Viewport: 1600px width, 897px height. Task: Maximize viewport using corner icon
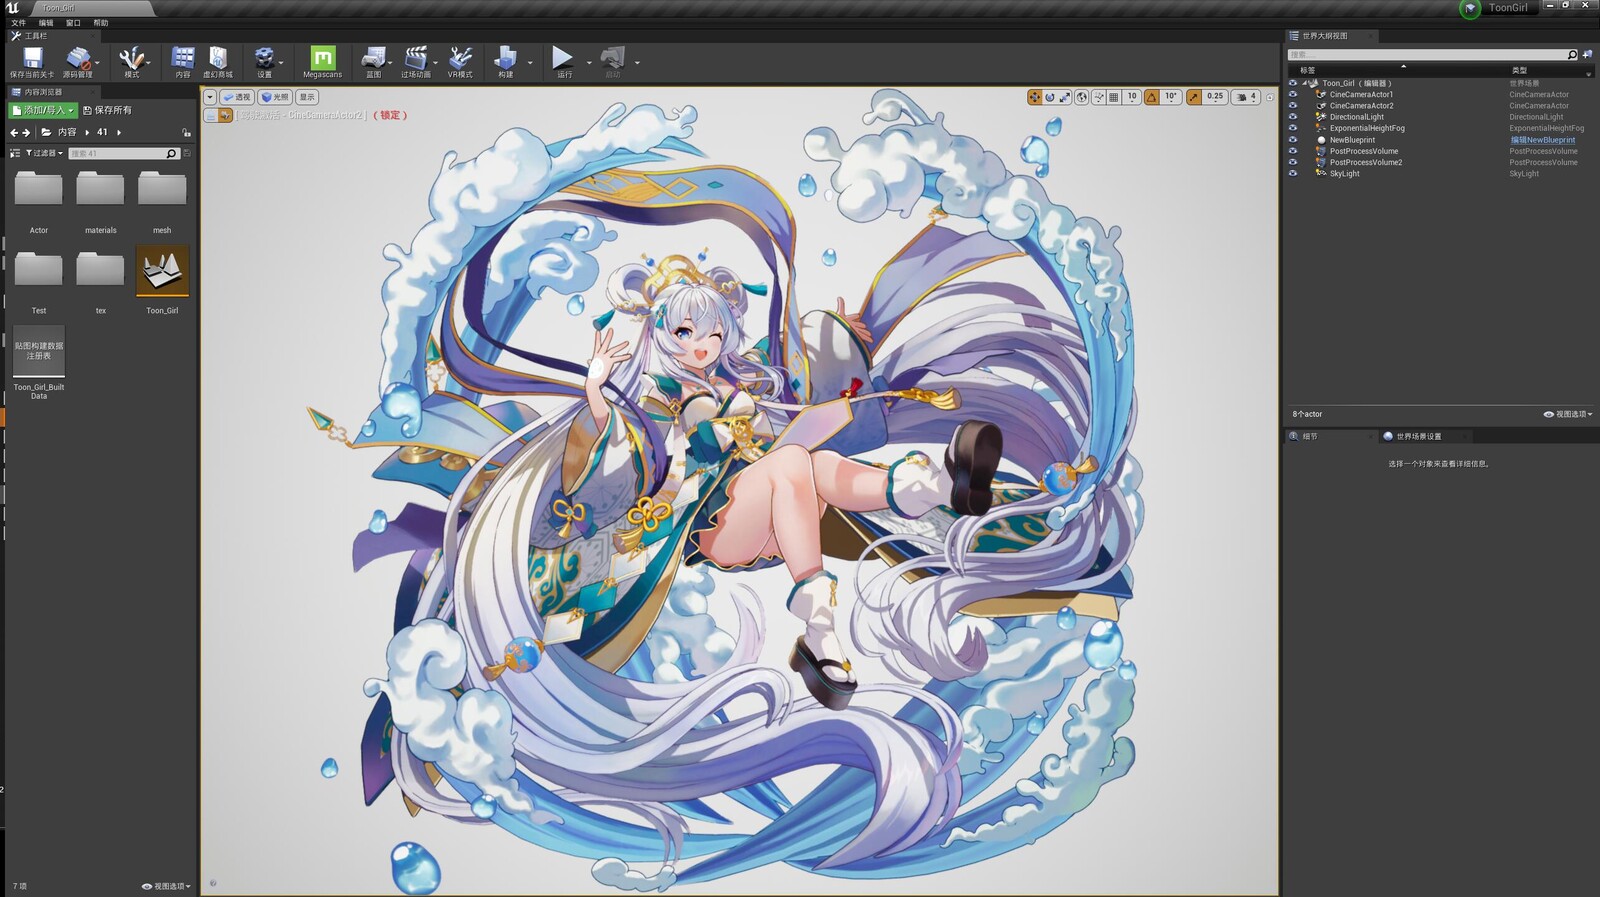1270,97
